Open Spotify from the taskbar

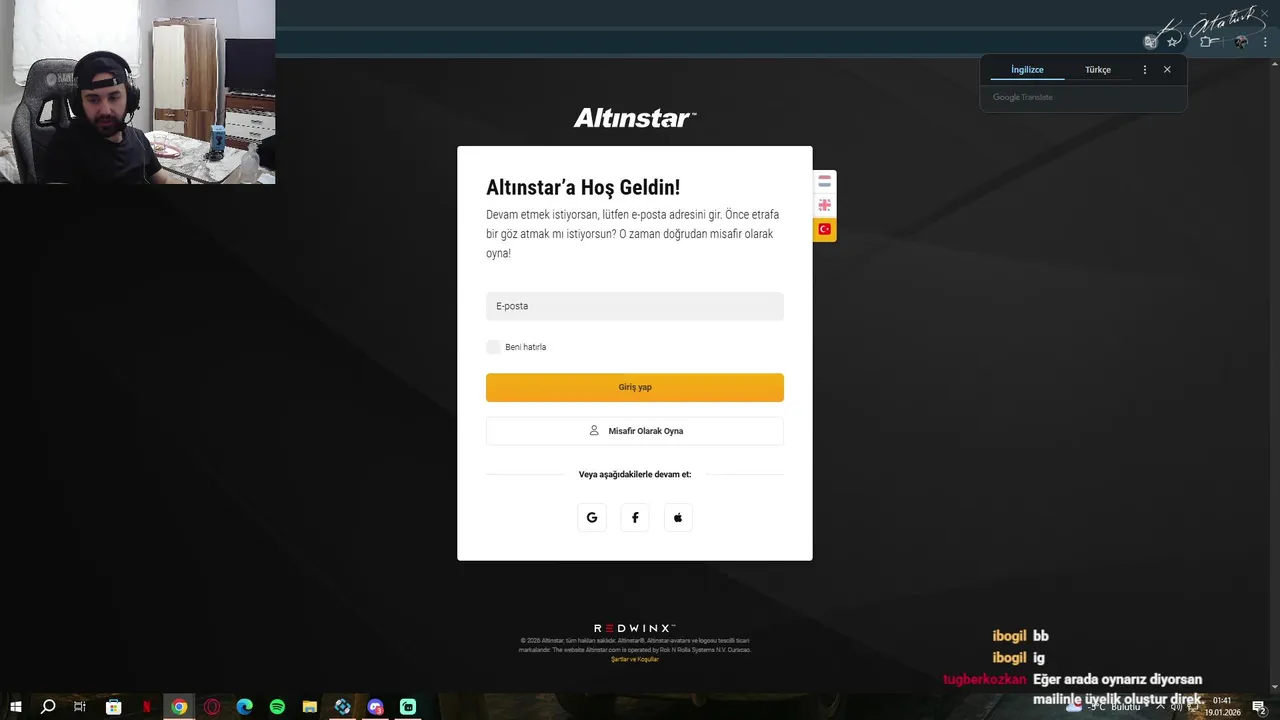tap(277, 707)
